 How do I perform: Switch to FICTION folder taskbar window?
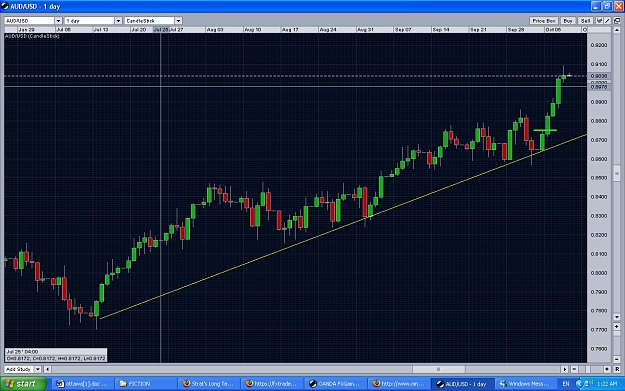146,384
